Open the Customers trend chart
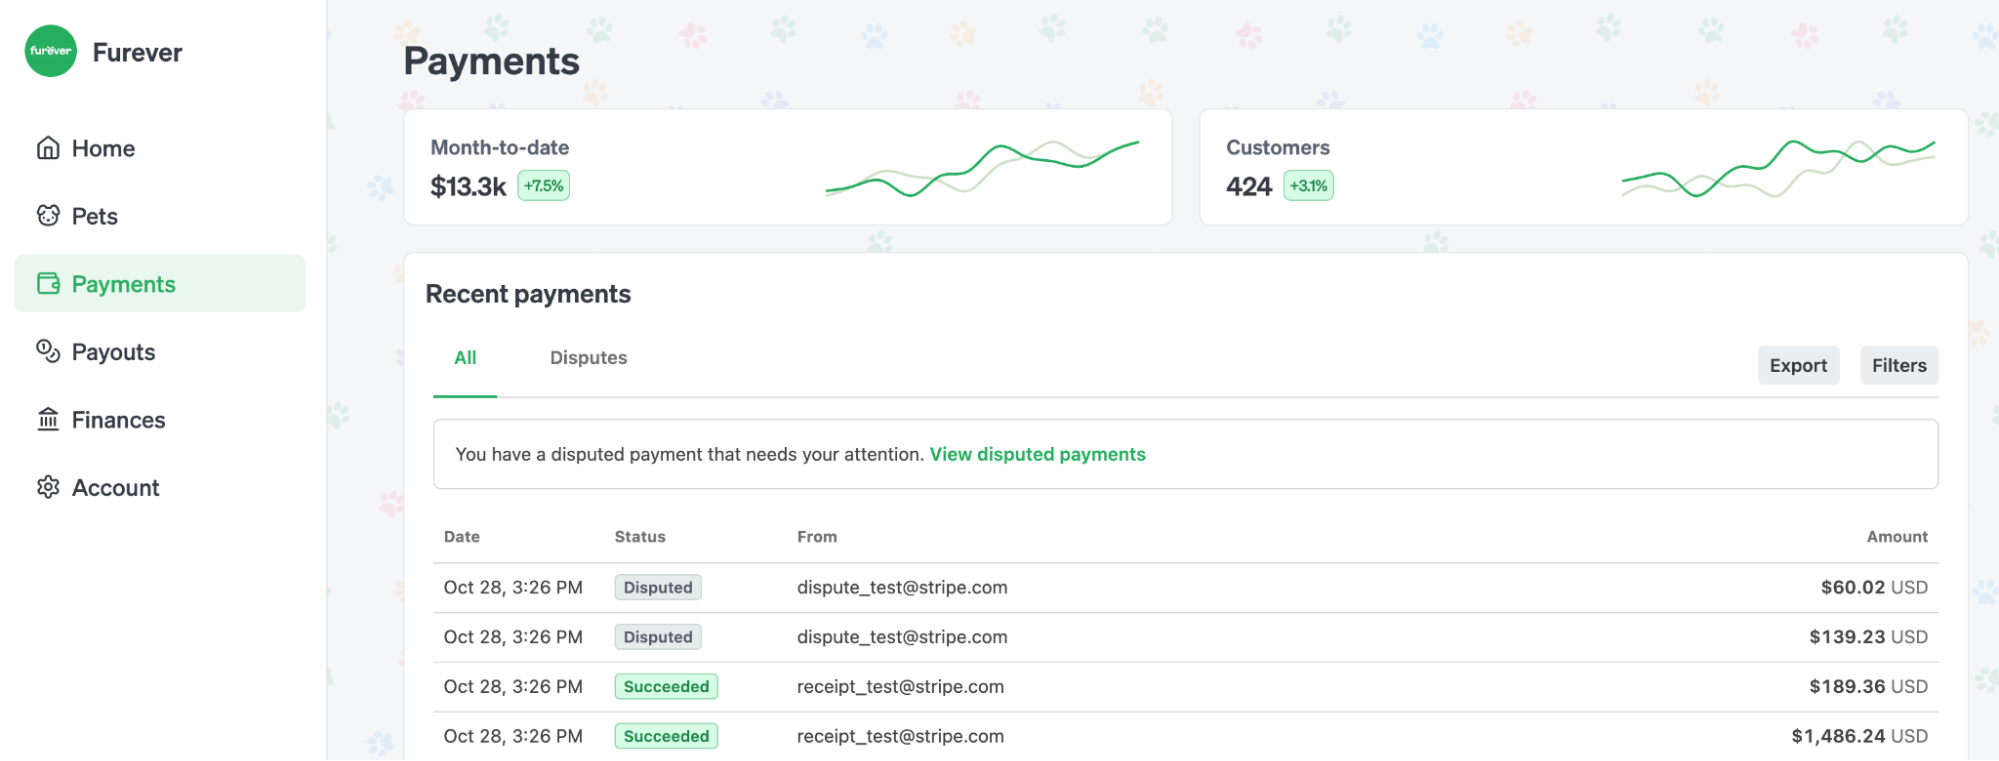1999x761 pixels. (1777, 168)
